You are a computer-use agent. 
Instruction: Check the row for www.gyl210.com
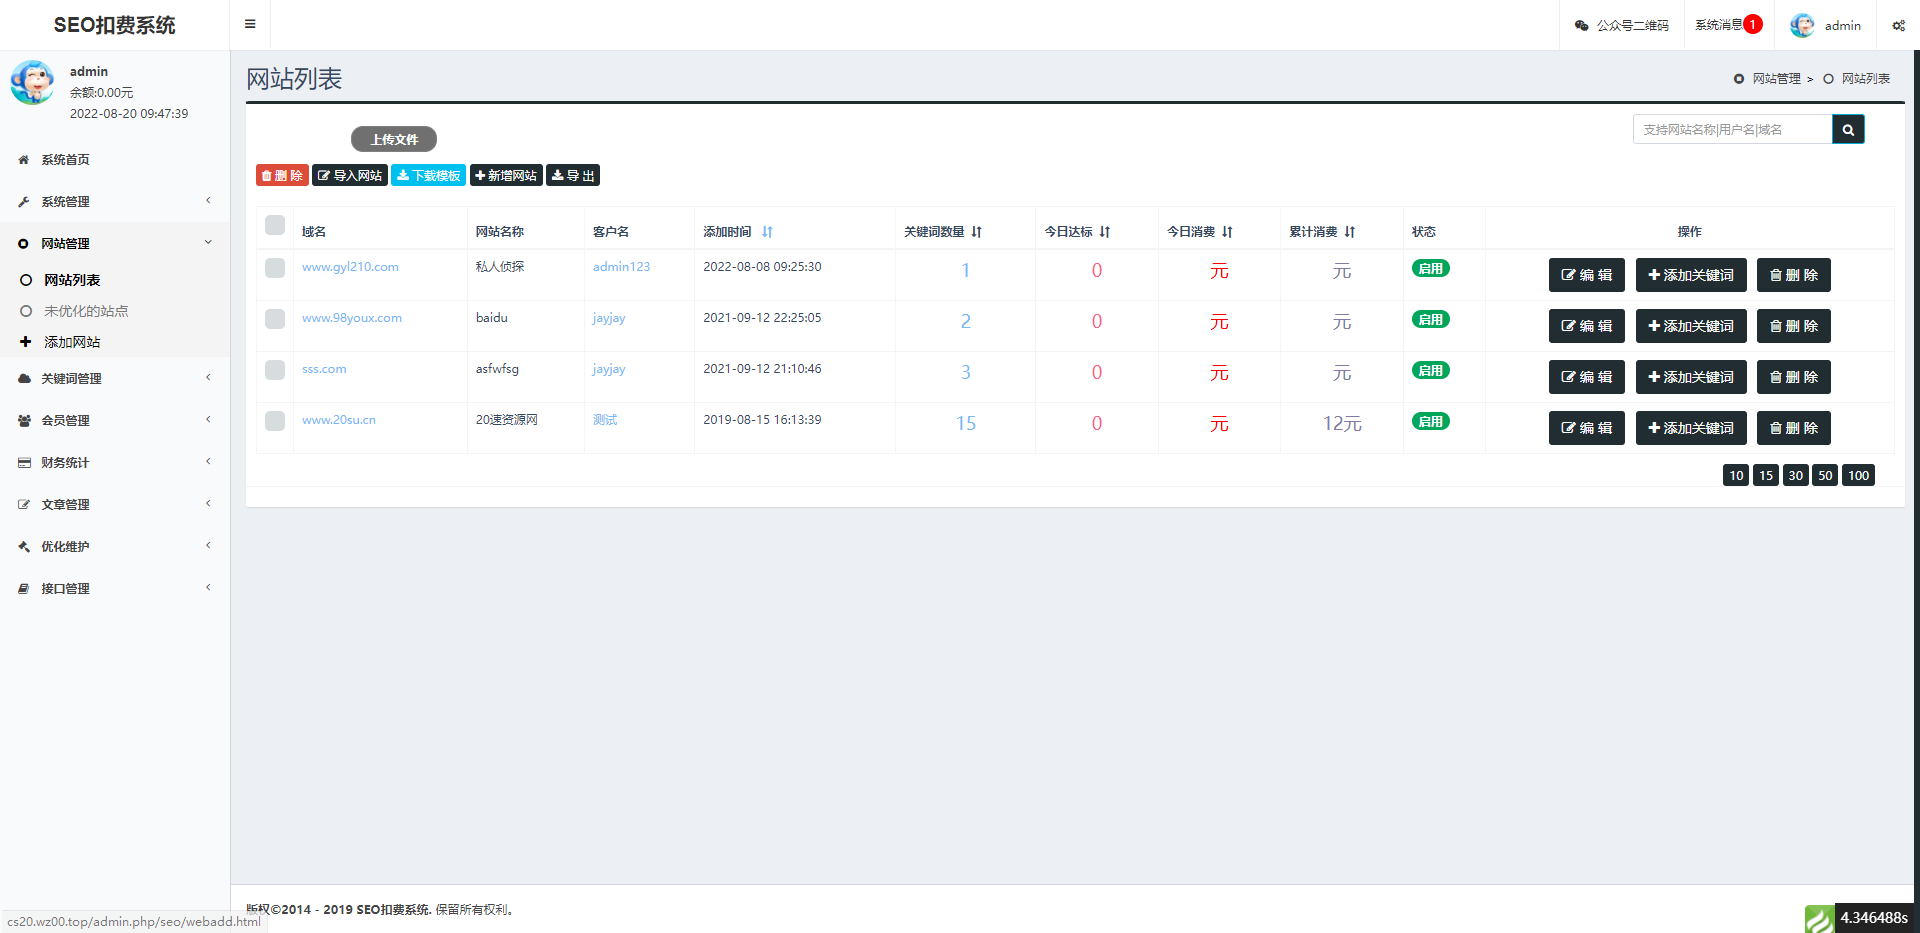(x=275, y=268)
